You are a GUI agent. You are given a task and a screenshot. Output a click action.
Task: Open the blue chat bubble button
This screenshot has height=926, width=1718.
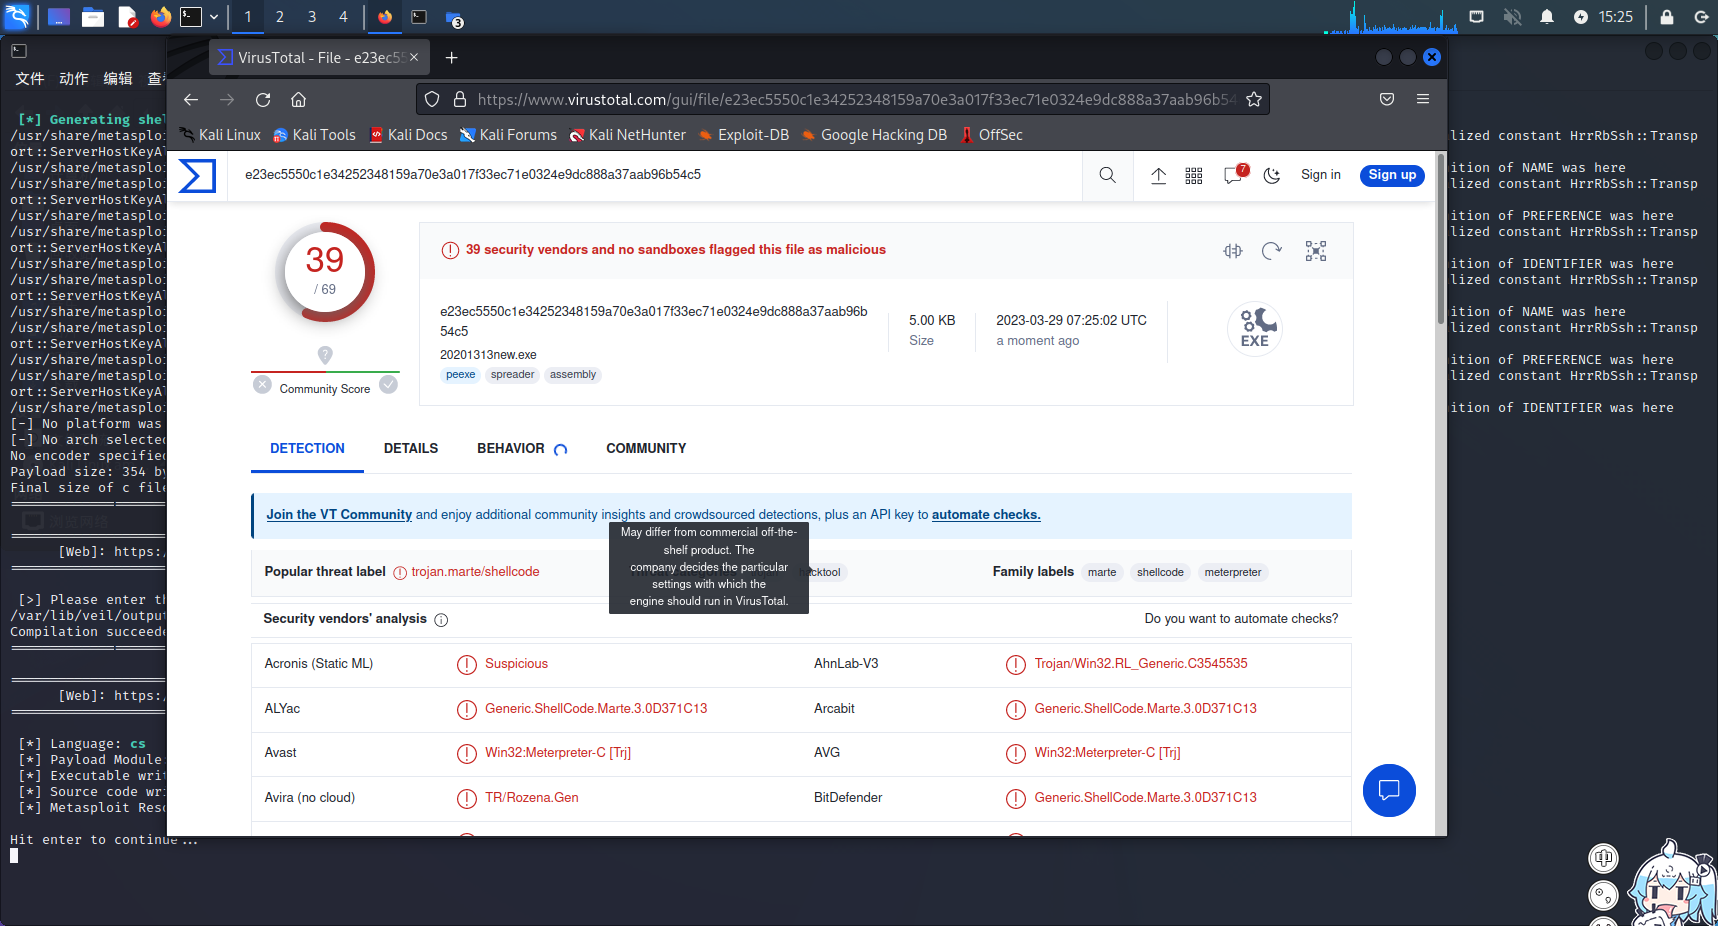tap(1389, 791)
